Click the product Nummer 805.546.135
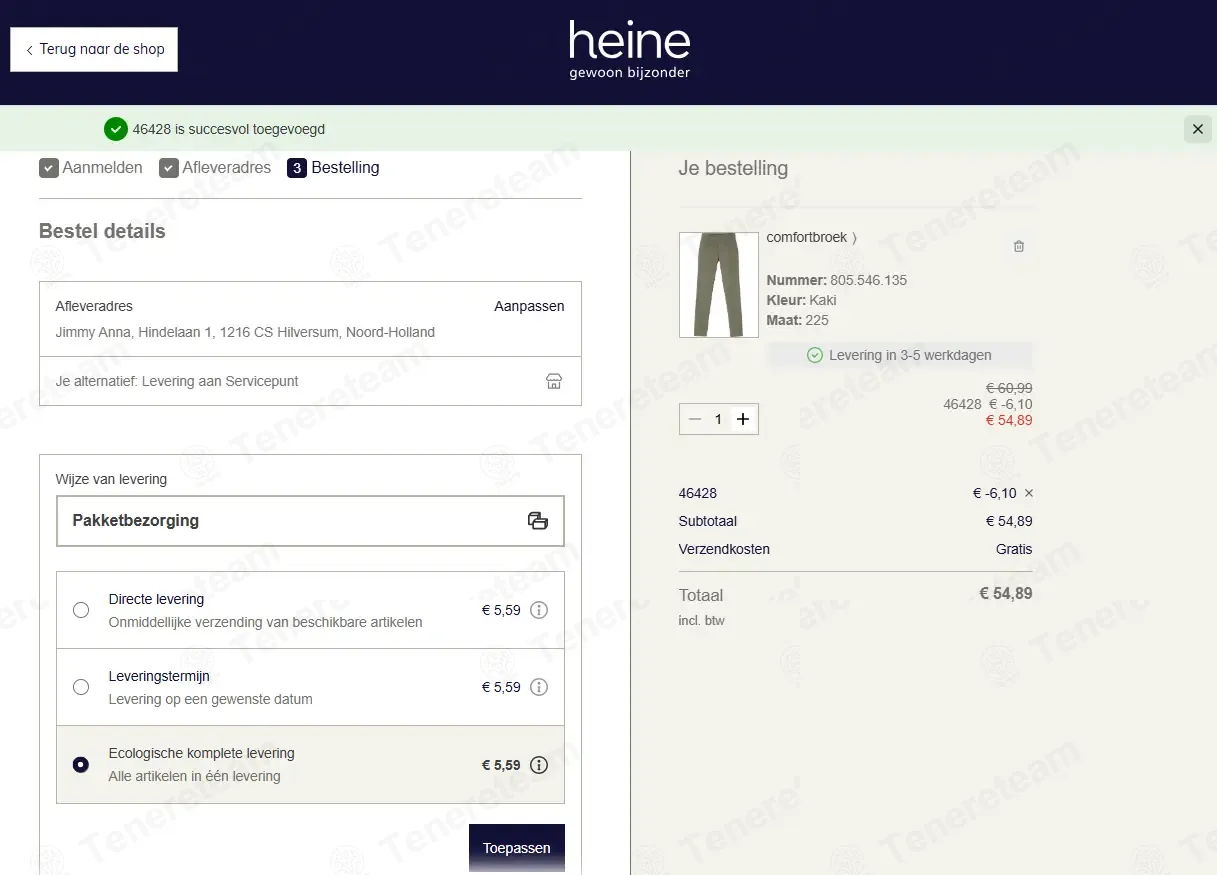The width and height of the screenshot is (1217, 875). coord(837,280)
